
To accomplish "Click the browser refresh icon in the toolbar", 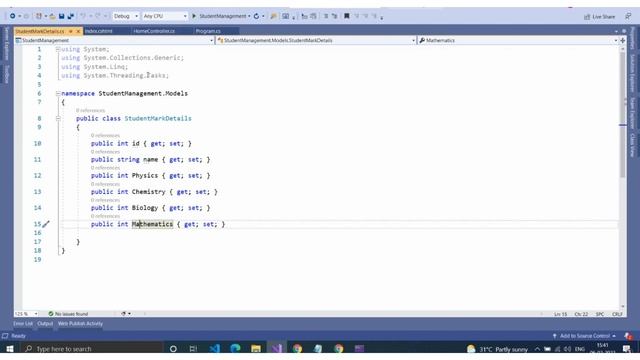I will coord(256,16).
